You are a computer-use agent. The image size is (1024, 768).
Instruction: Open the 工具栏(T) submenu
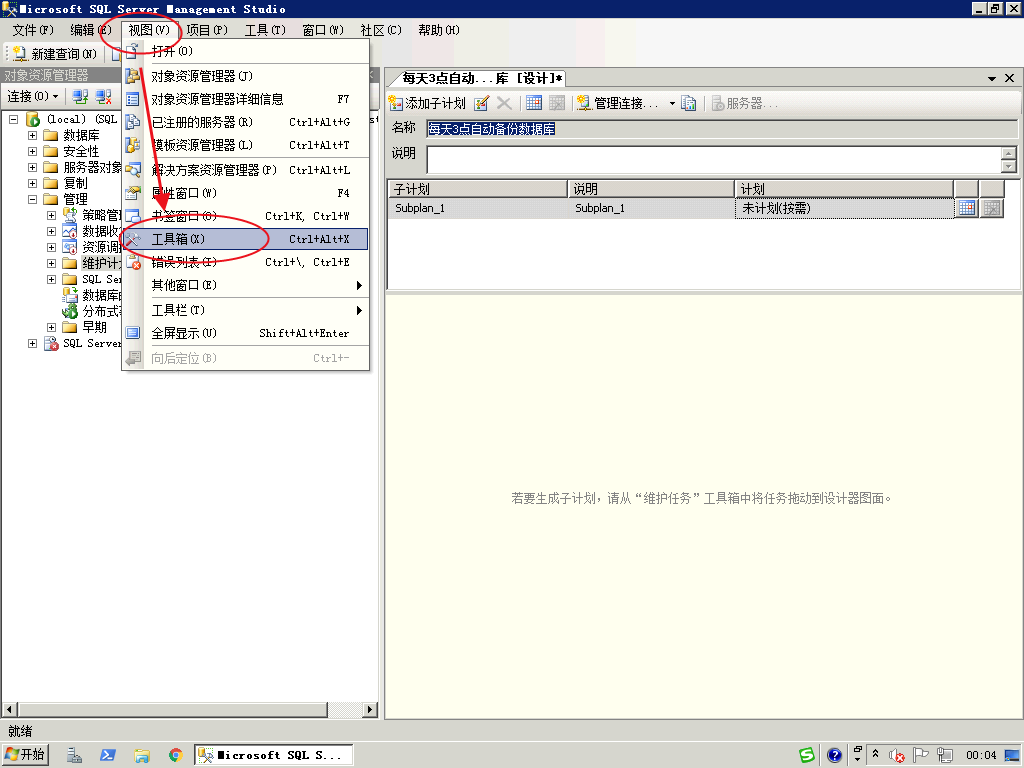tap(246, 310)
